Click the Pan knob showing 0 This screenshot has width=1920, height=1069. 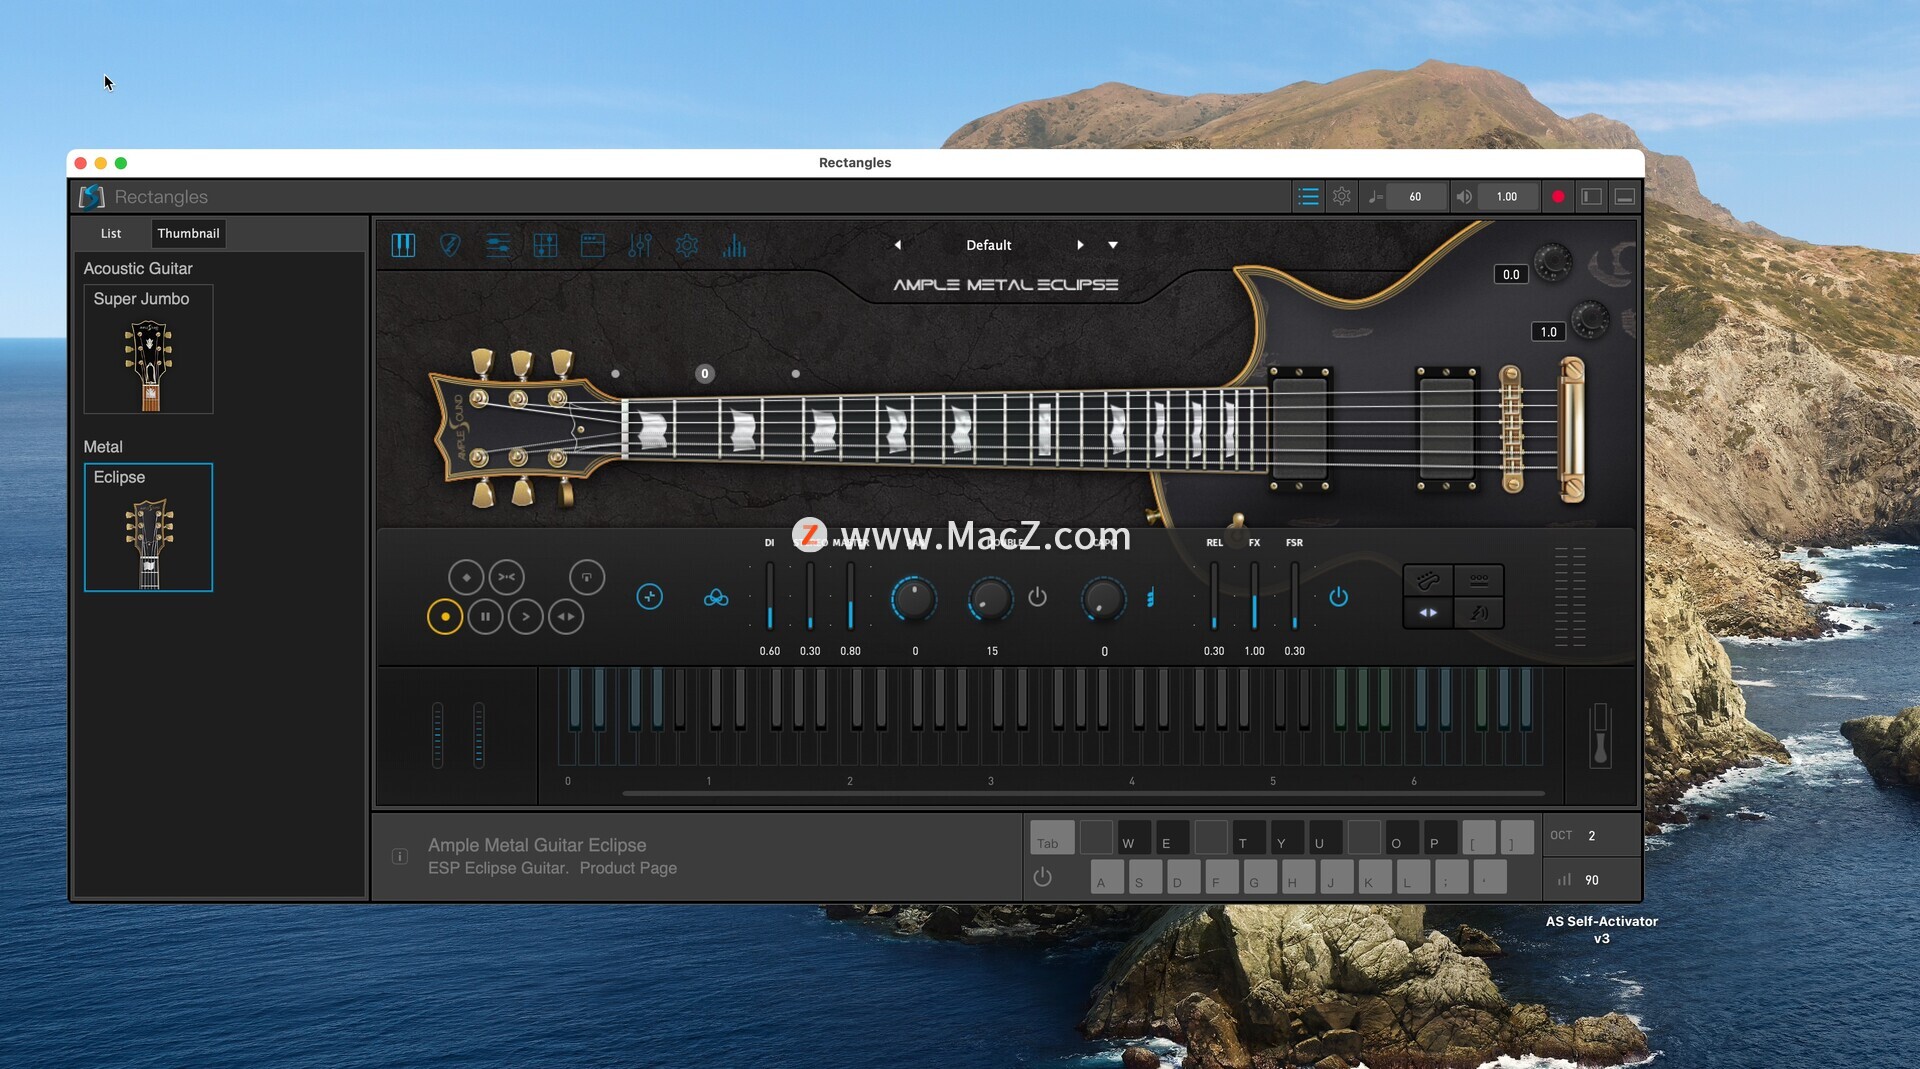pyautogui.click(x=914, y=599)
